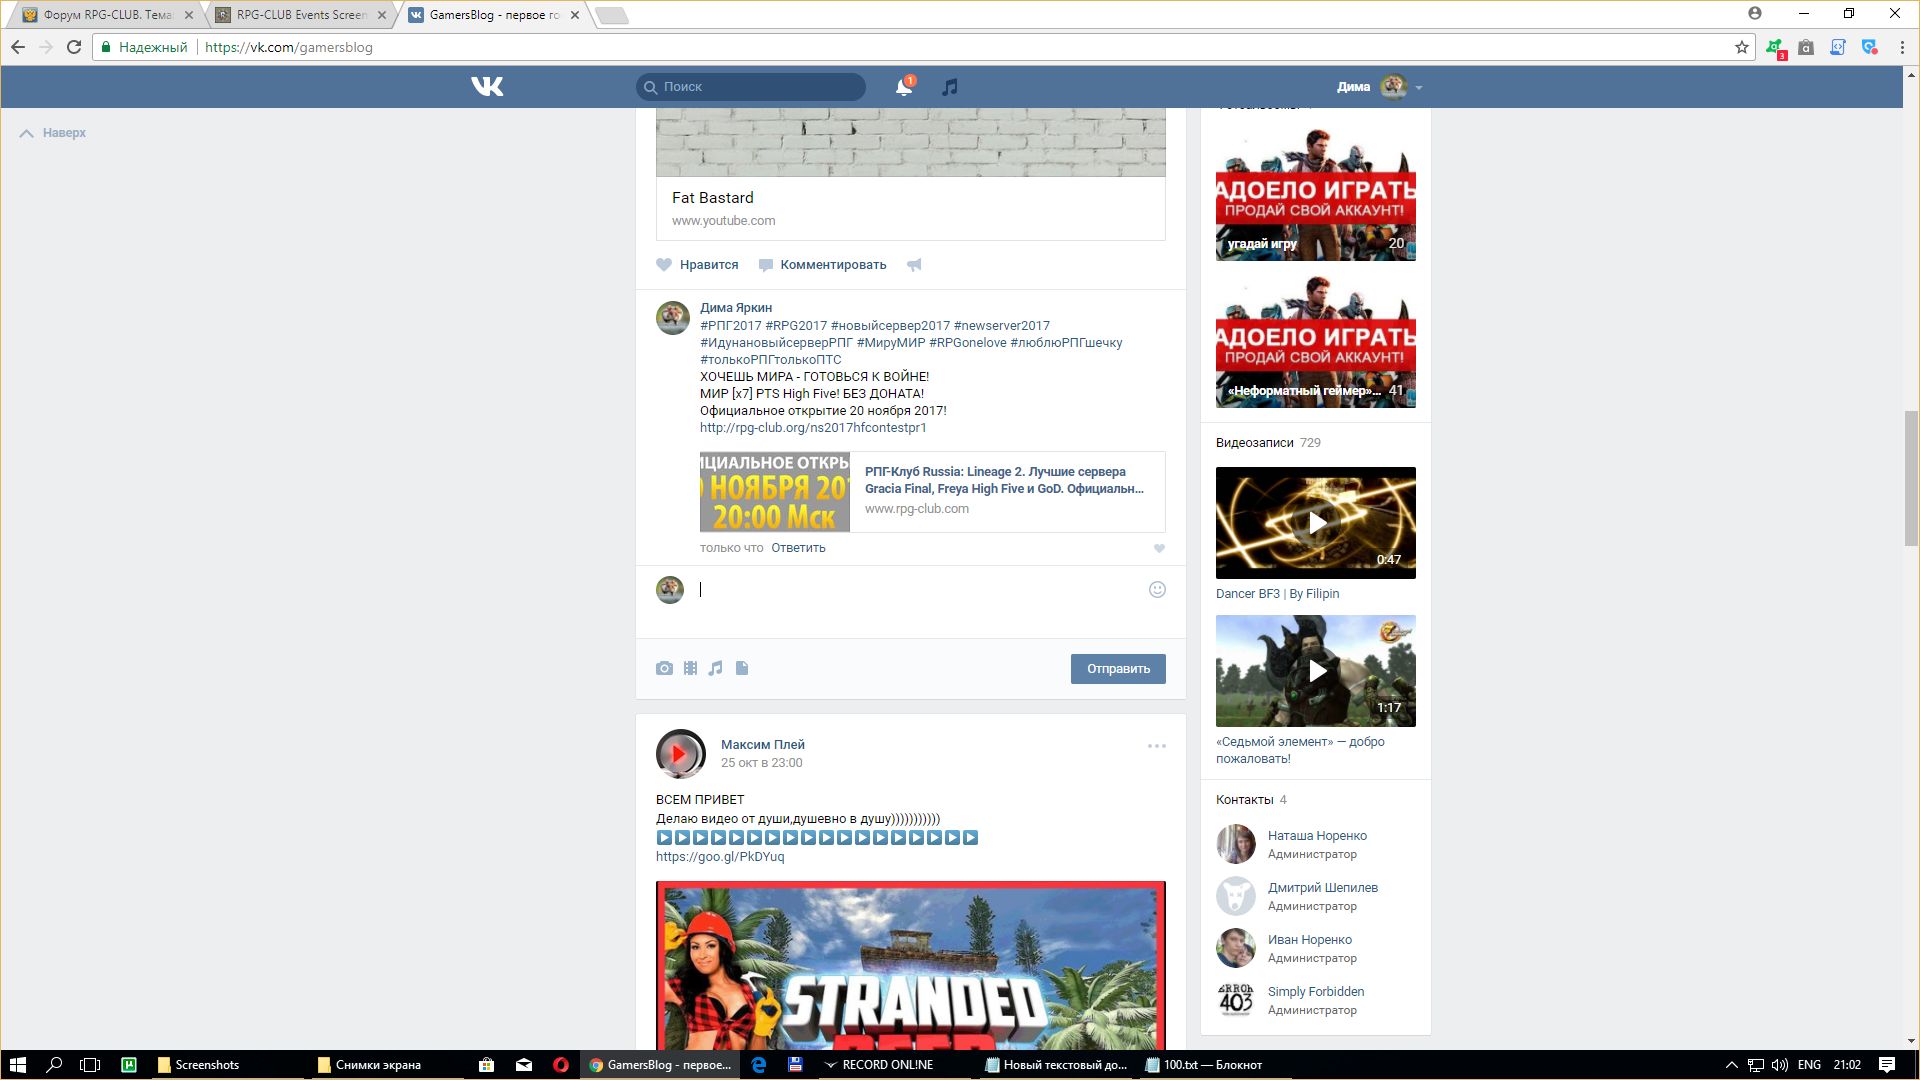Expand the Дима profile dropdown menu
Screen dimensions: 1920x1080
[x=1418, y=88]
